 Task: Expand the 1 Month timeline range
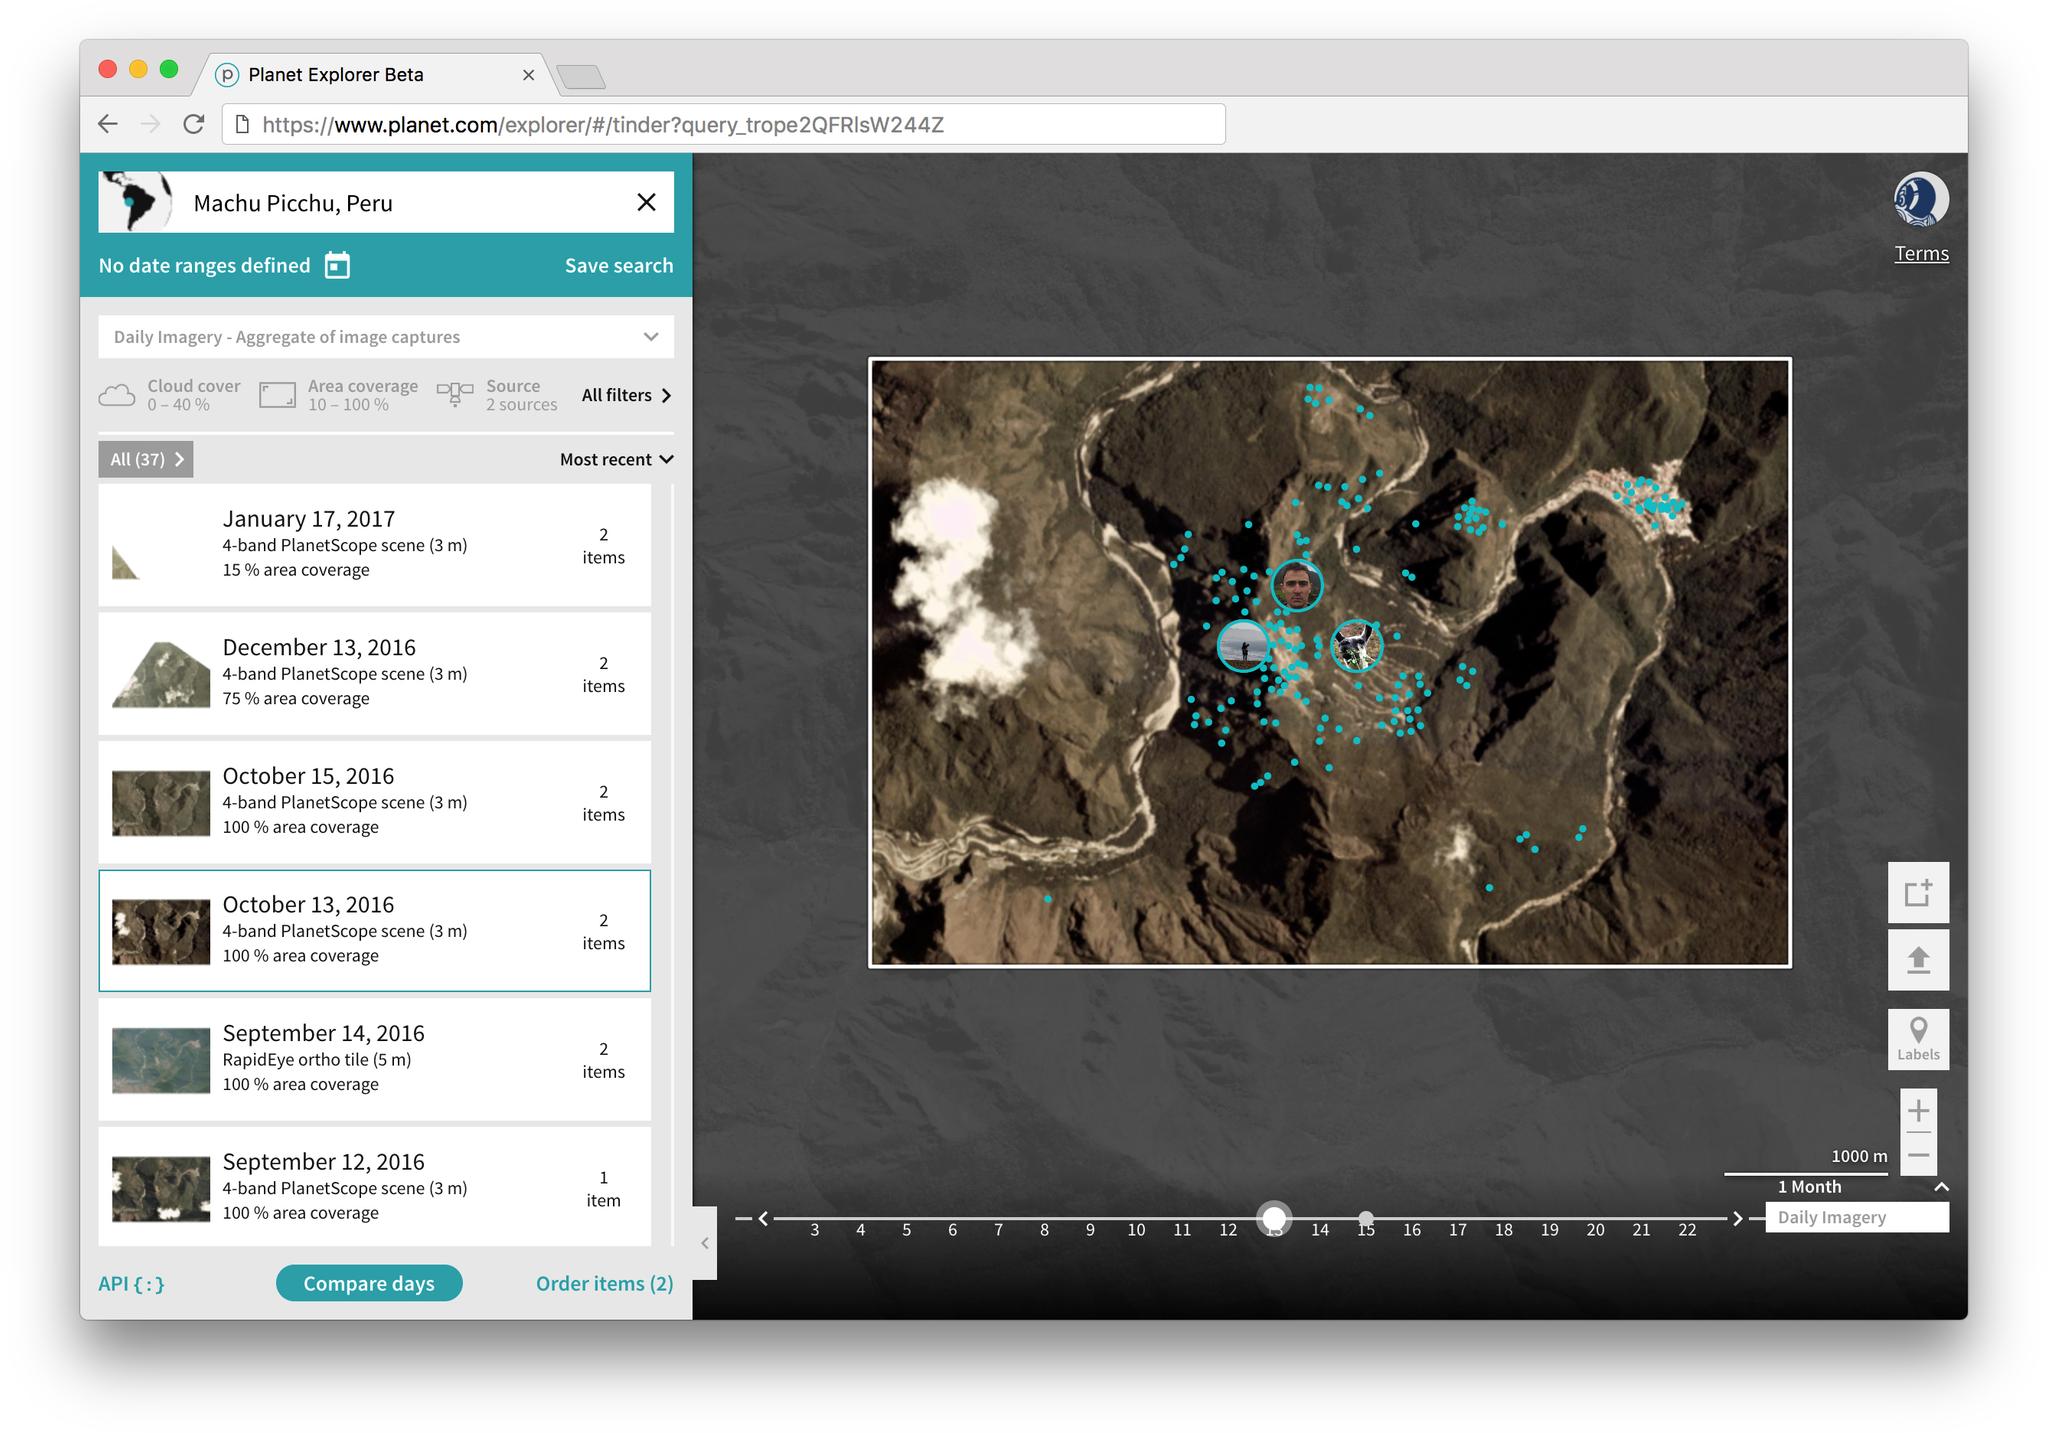click(x=1940, y=1187)
